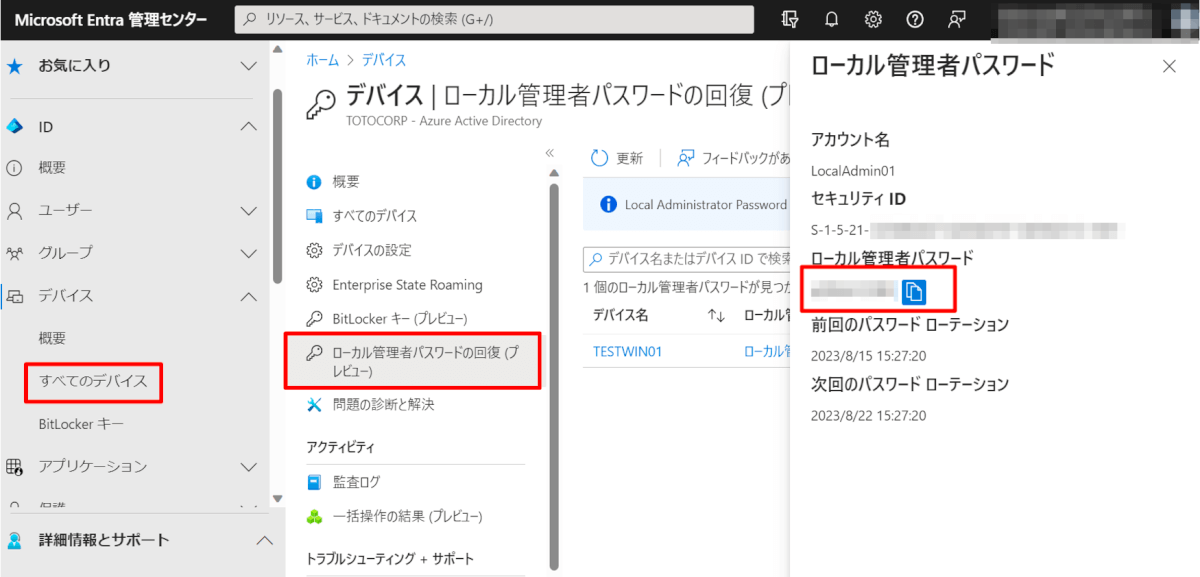This screenshot has width=1200, height=577.
Task: Focus the global resource search box
Action: click(494, 19)
